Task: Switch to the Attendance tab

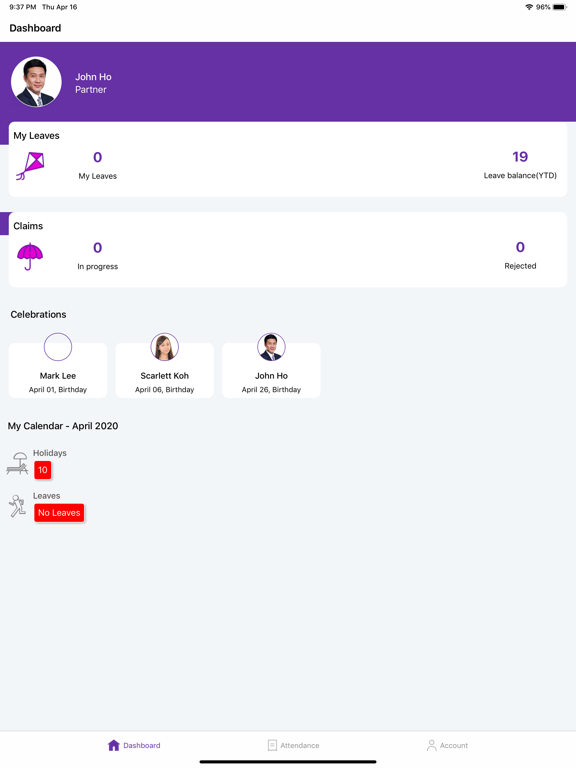Action: 294,745
